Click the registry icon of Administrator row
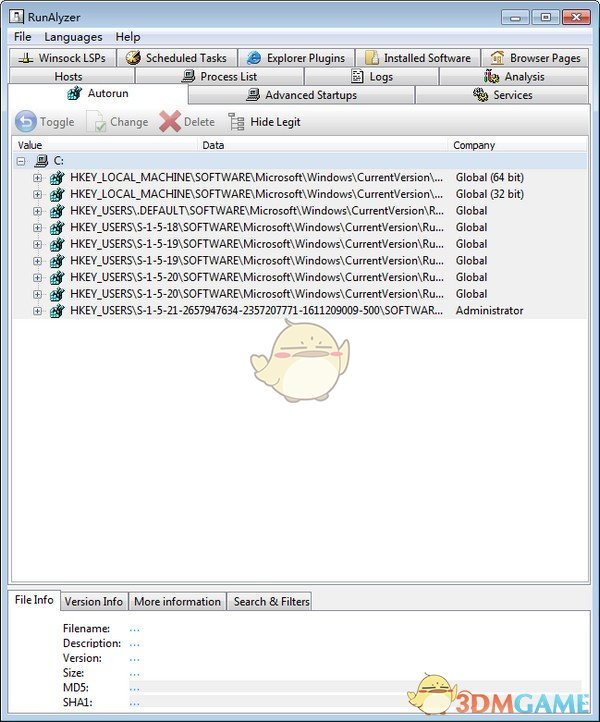 [x=57, y=311]
